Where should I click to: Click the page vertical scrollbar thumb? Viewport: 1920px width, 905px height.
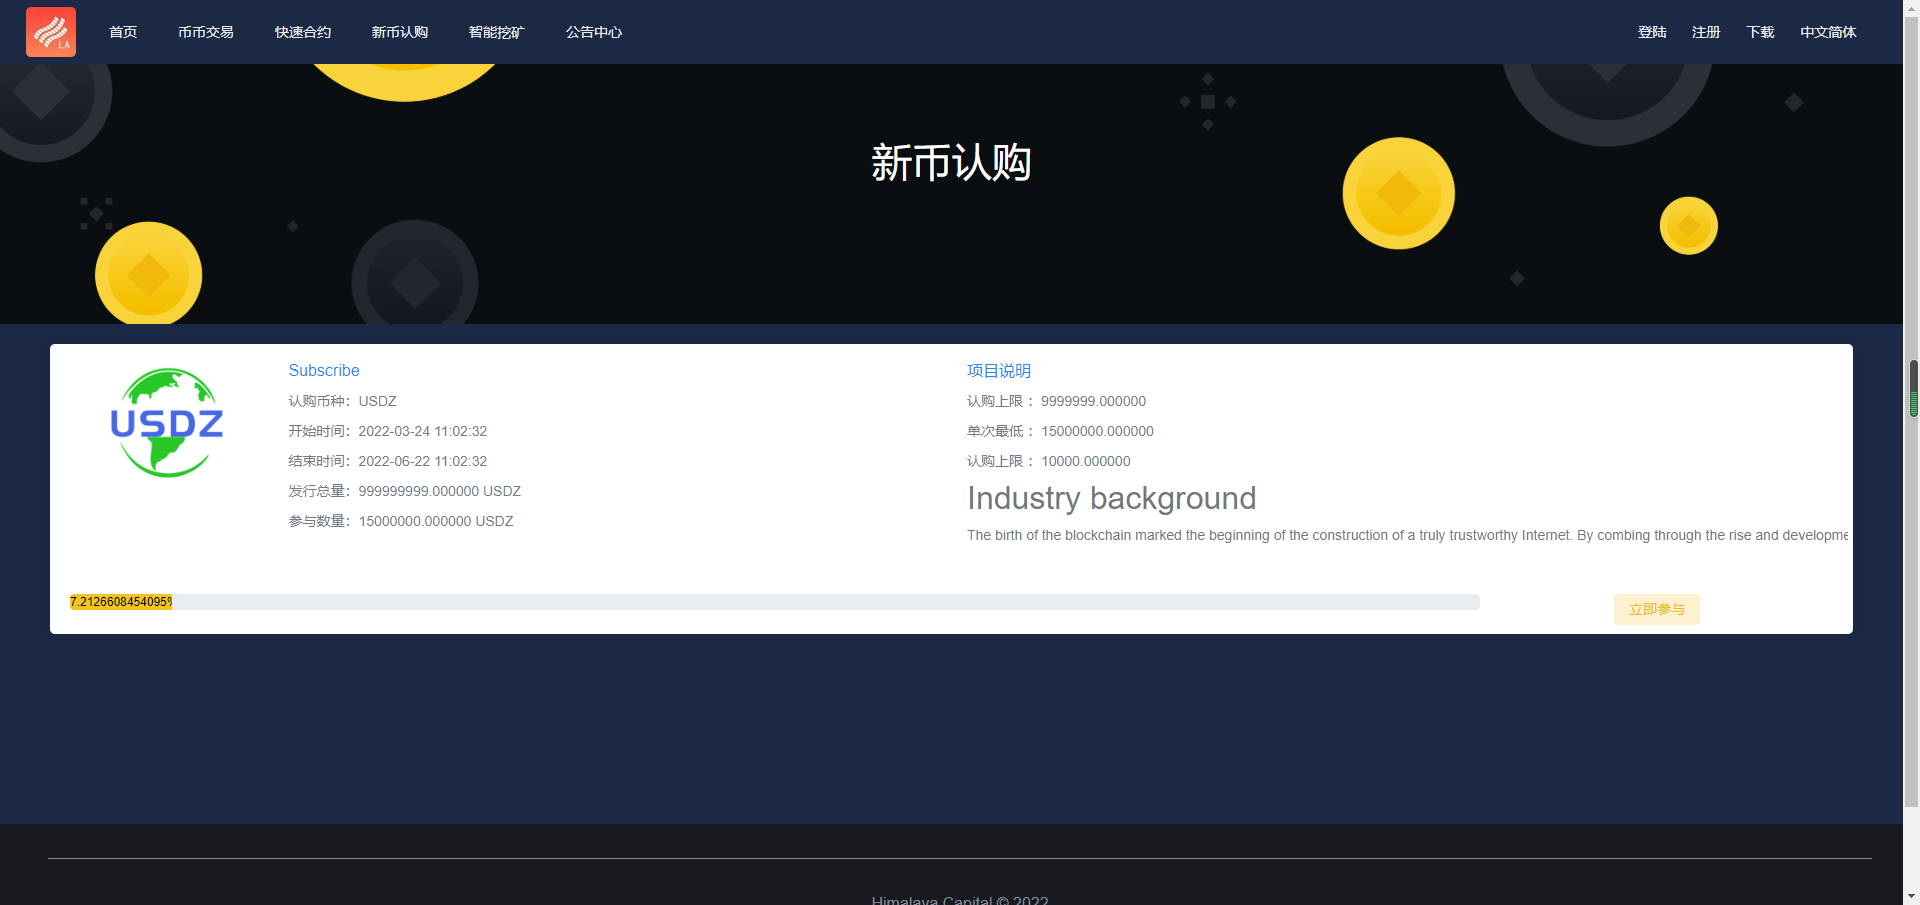point(1913,388)
